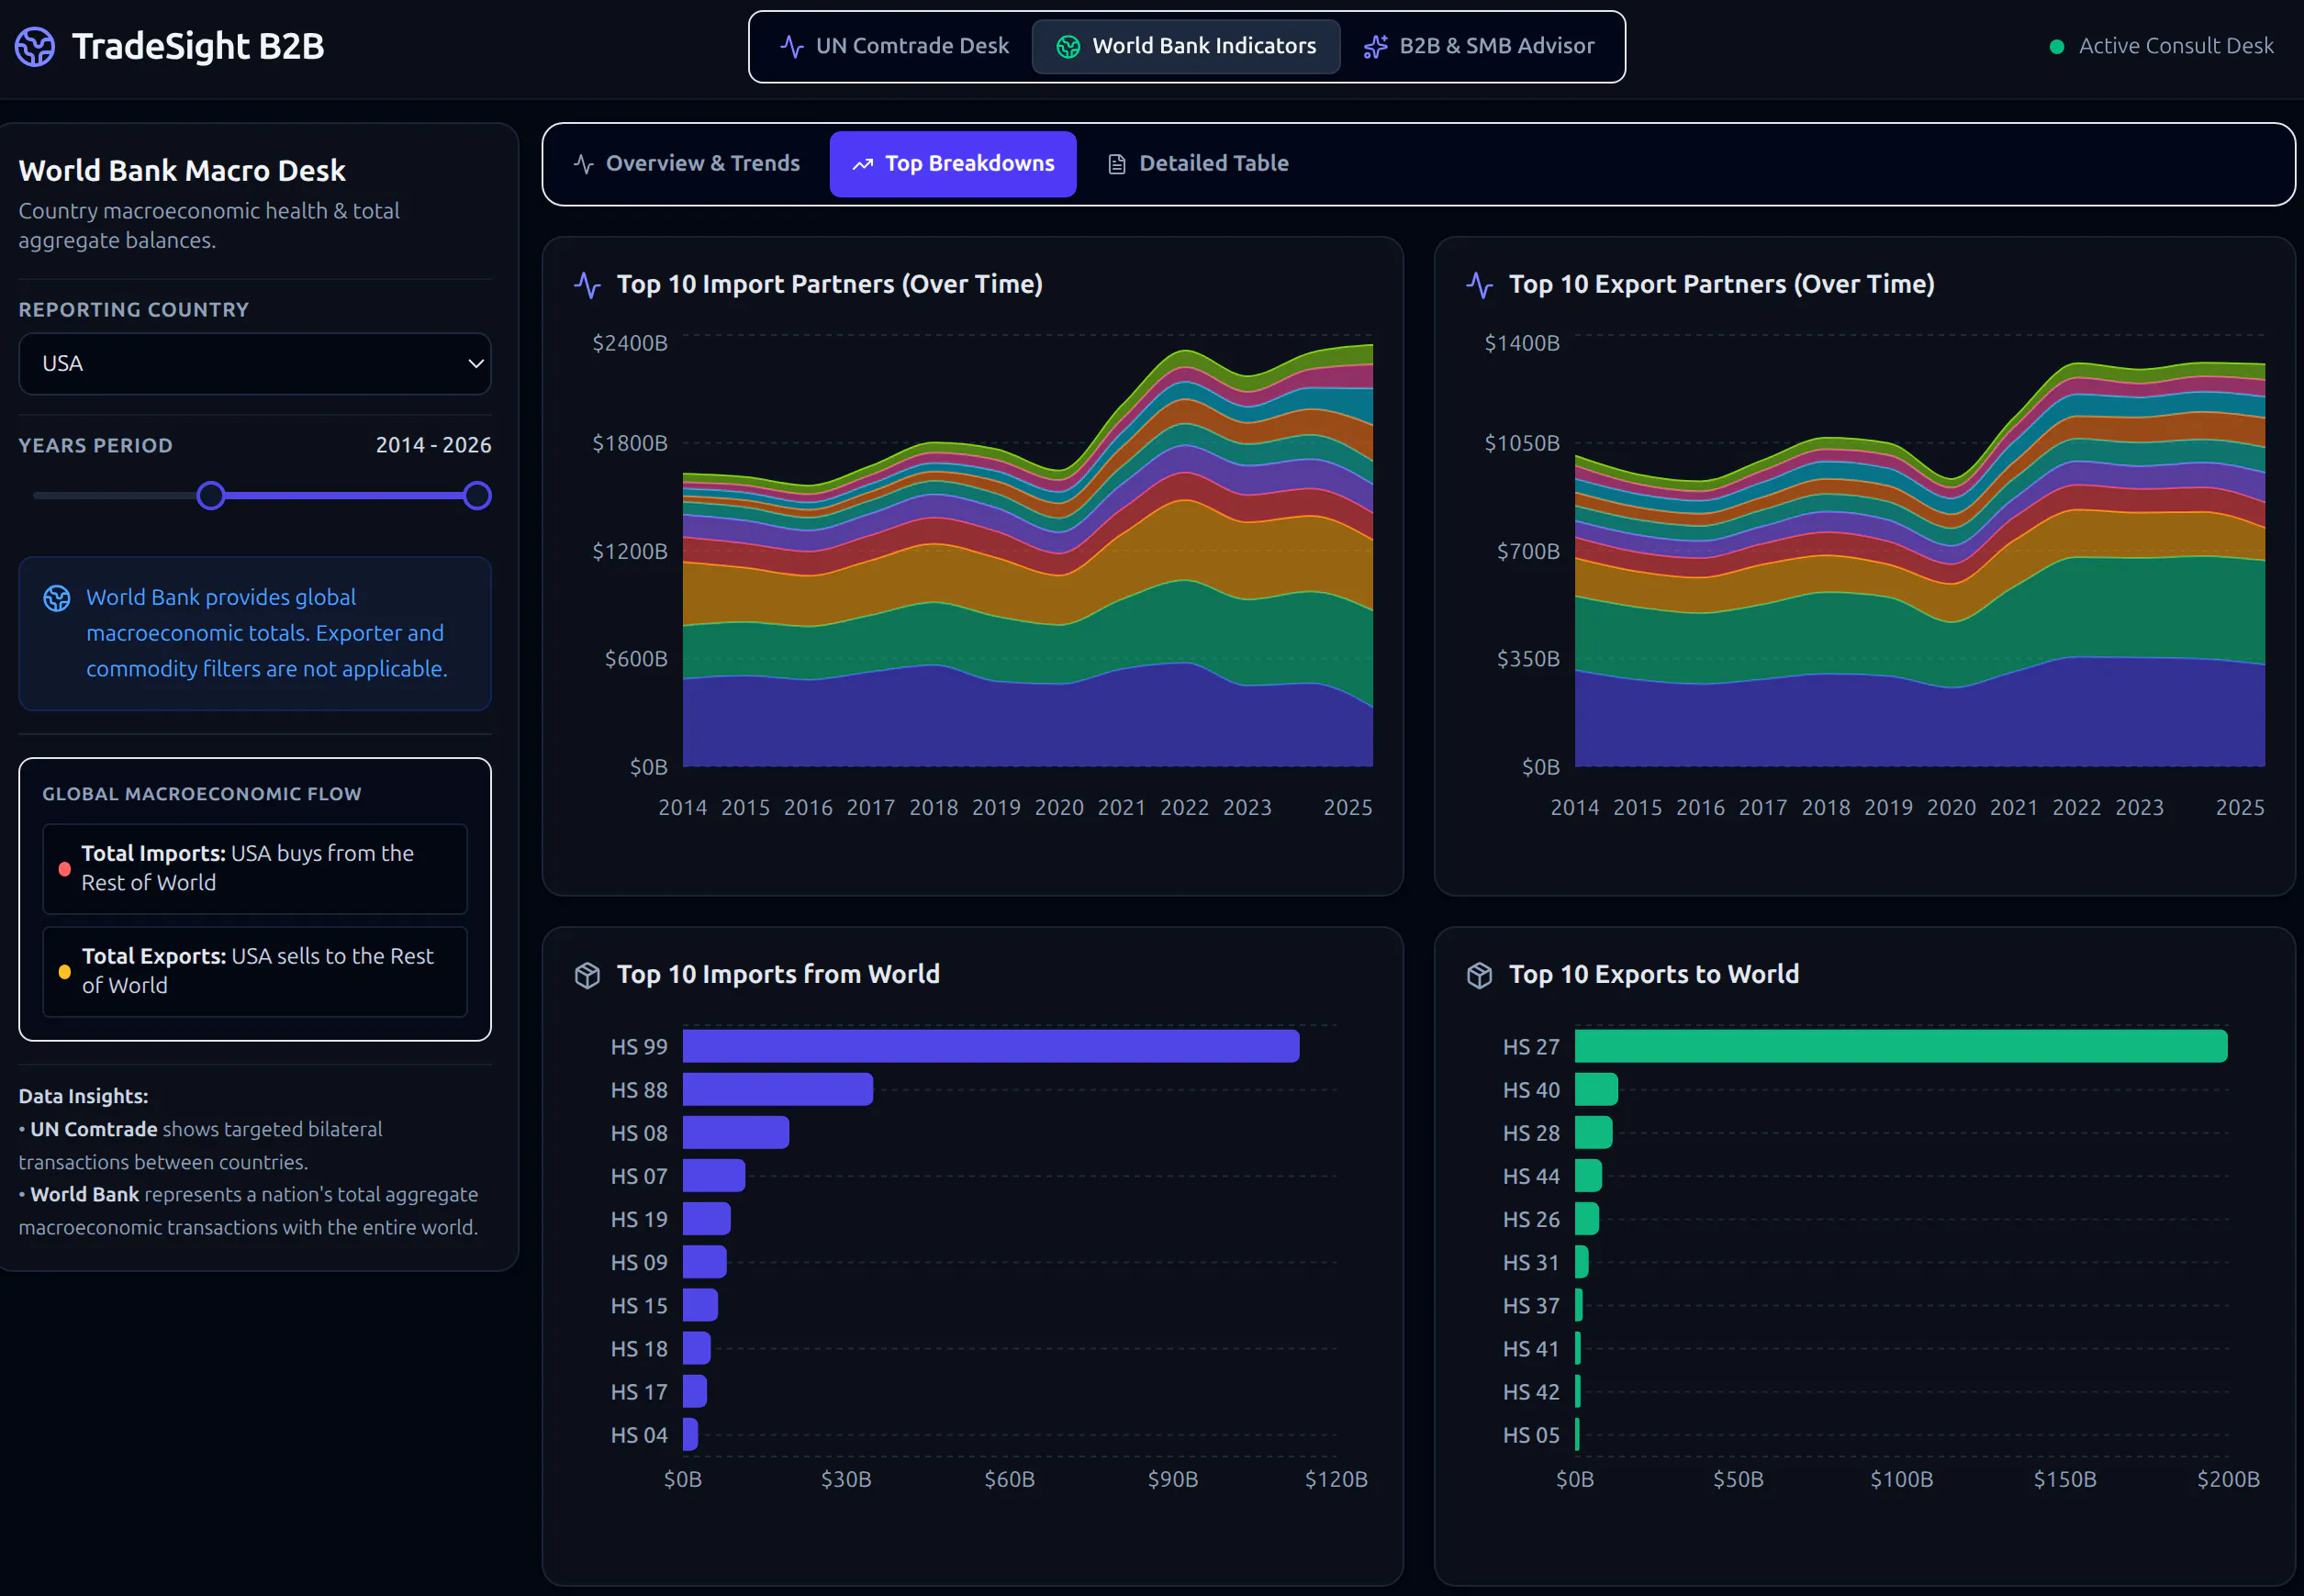Click the green Active Consult Desk status dot
Viewport: 2304px width, 1596px height.
(2057, 47)
